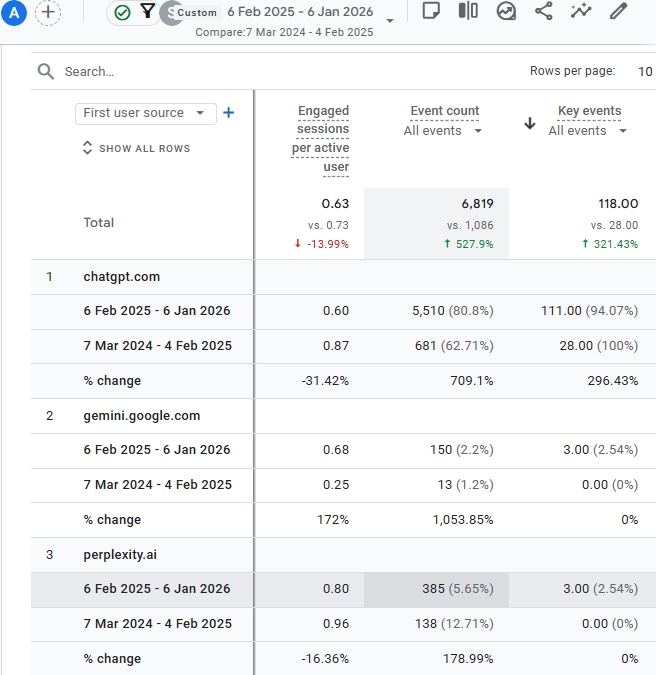Click chatgpt.com event count 5,510 (80.8%)

coord(453,311)
